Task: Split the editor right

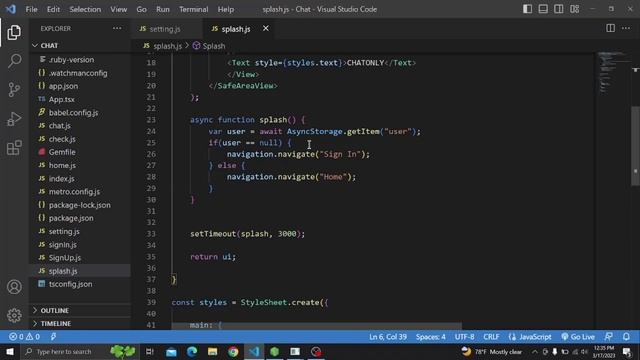Action: pyautogui.click(x=610, y=28)
